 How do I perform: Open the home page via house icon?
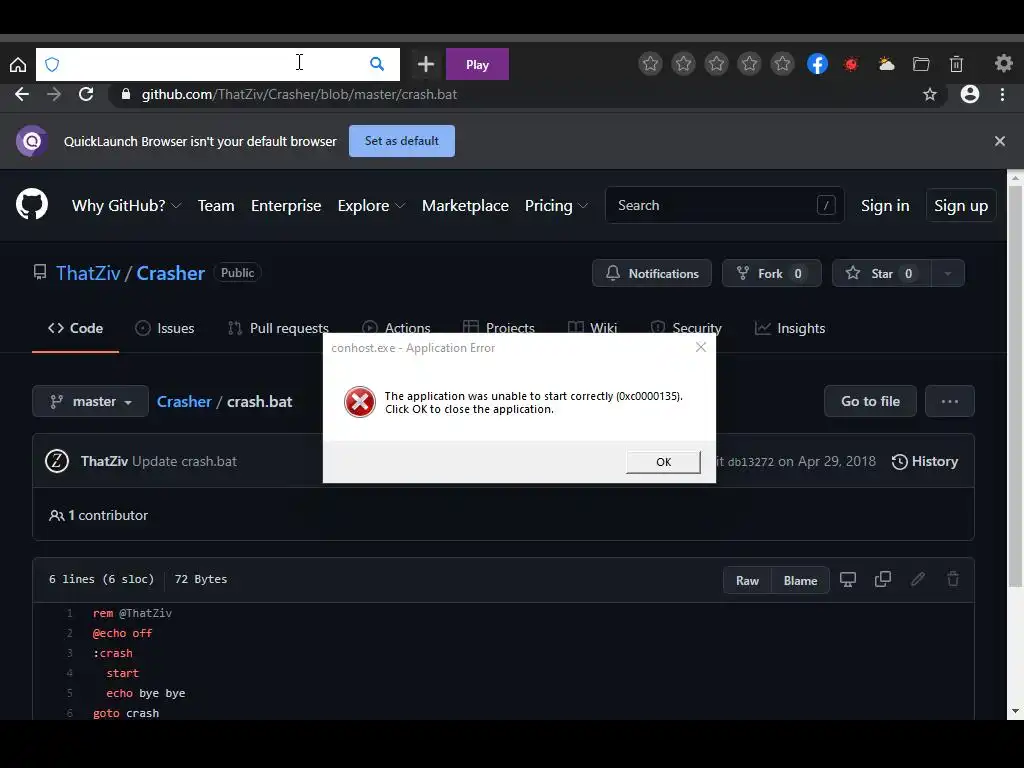[18, 64]
